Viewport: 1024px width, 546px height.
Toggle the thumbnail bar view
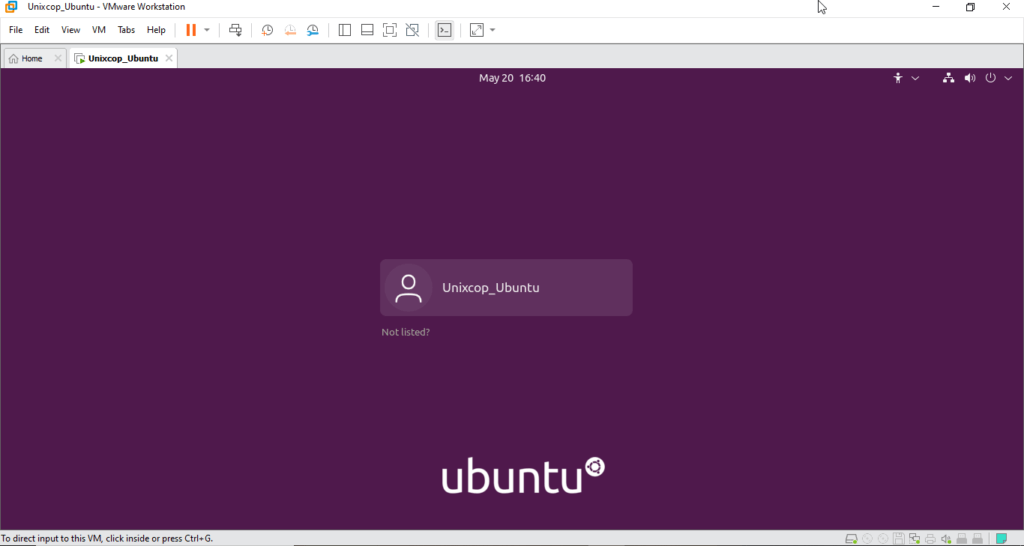367,30
